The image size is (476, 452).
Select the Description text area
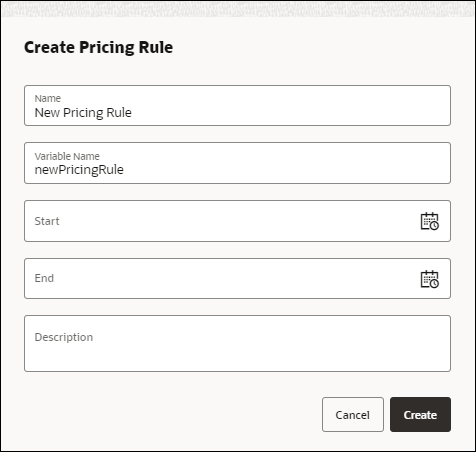[x=237, y=343]
